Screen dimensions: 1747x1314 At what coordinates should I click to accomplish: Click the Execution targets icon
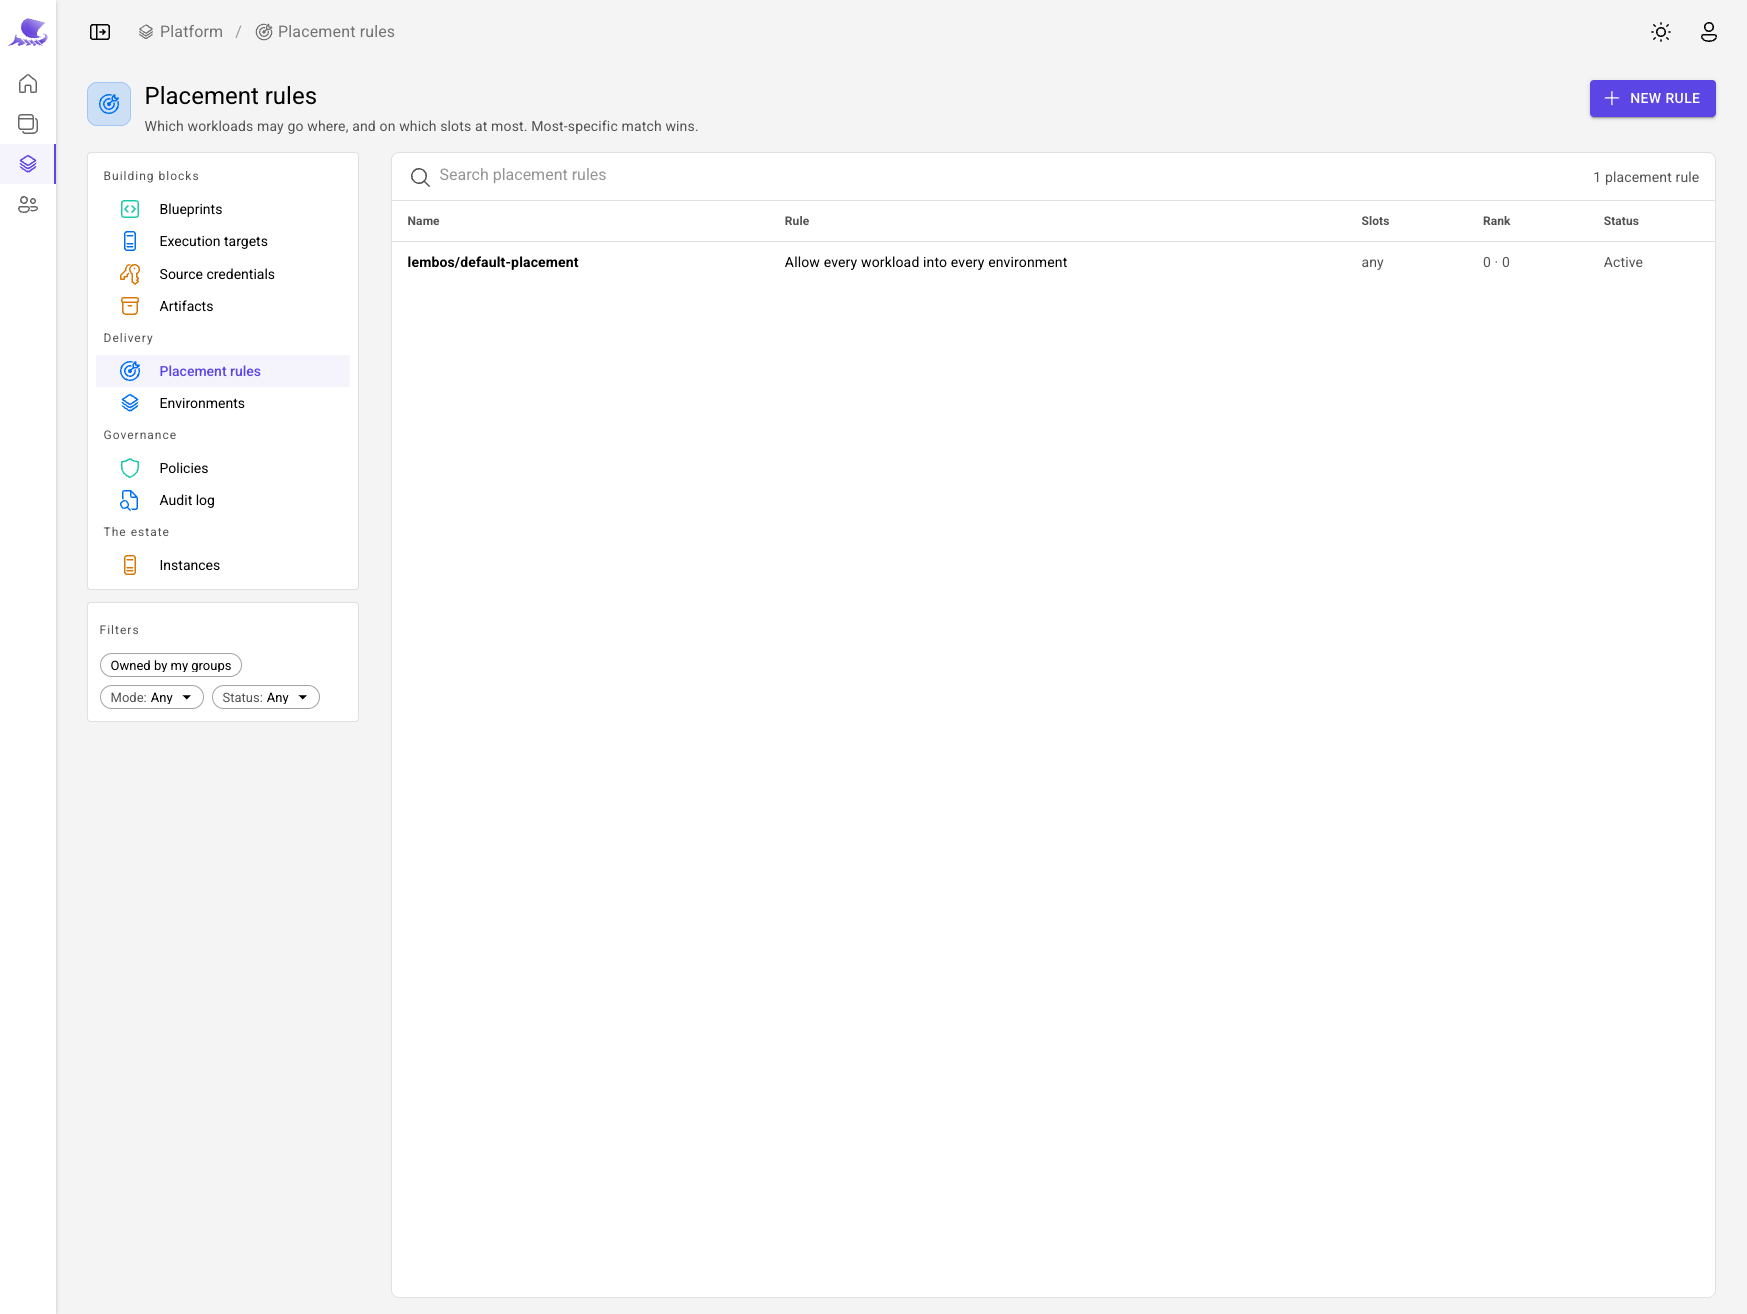(130, 241)
